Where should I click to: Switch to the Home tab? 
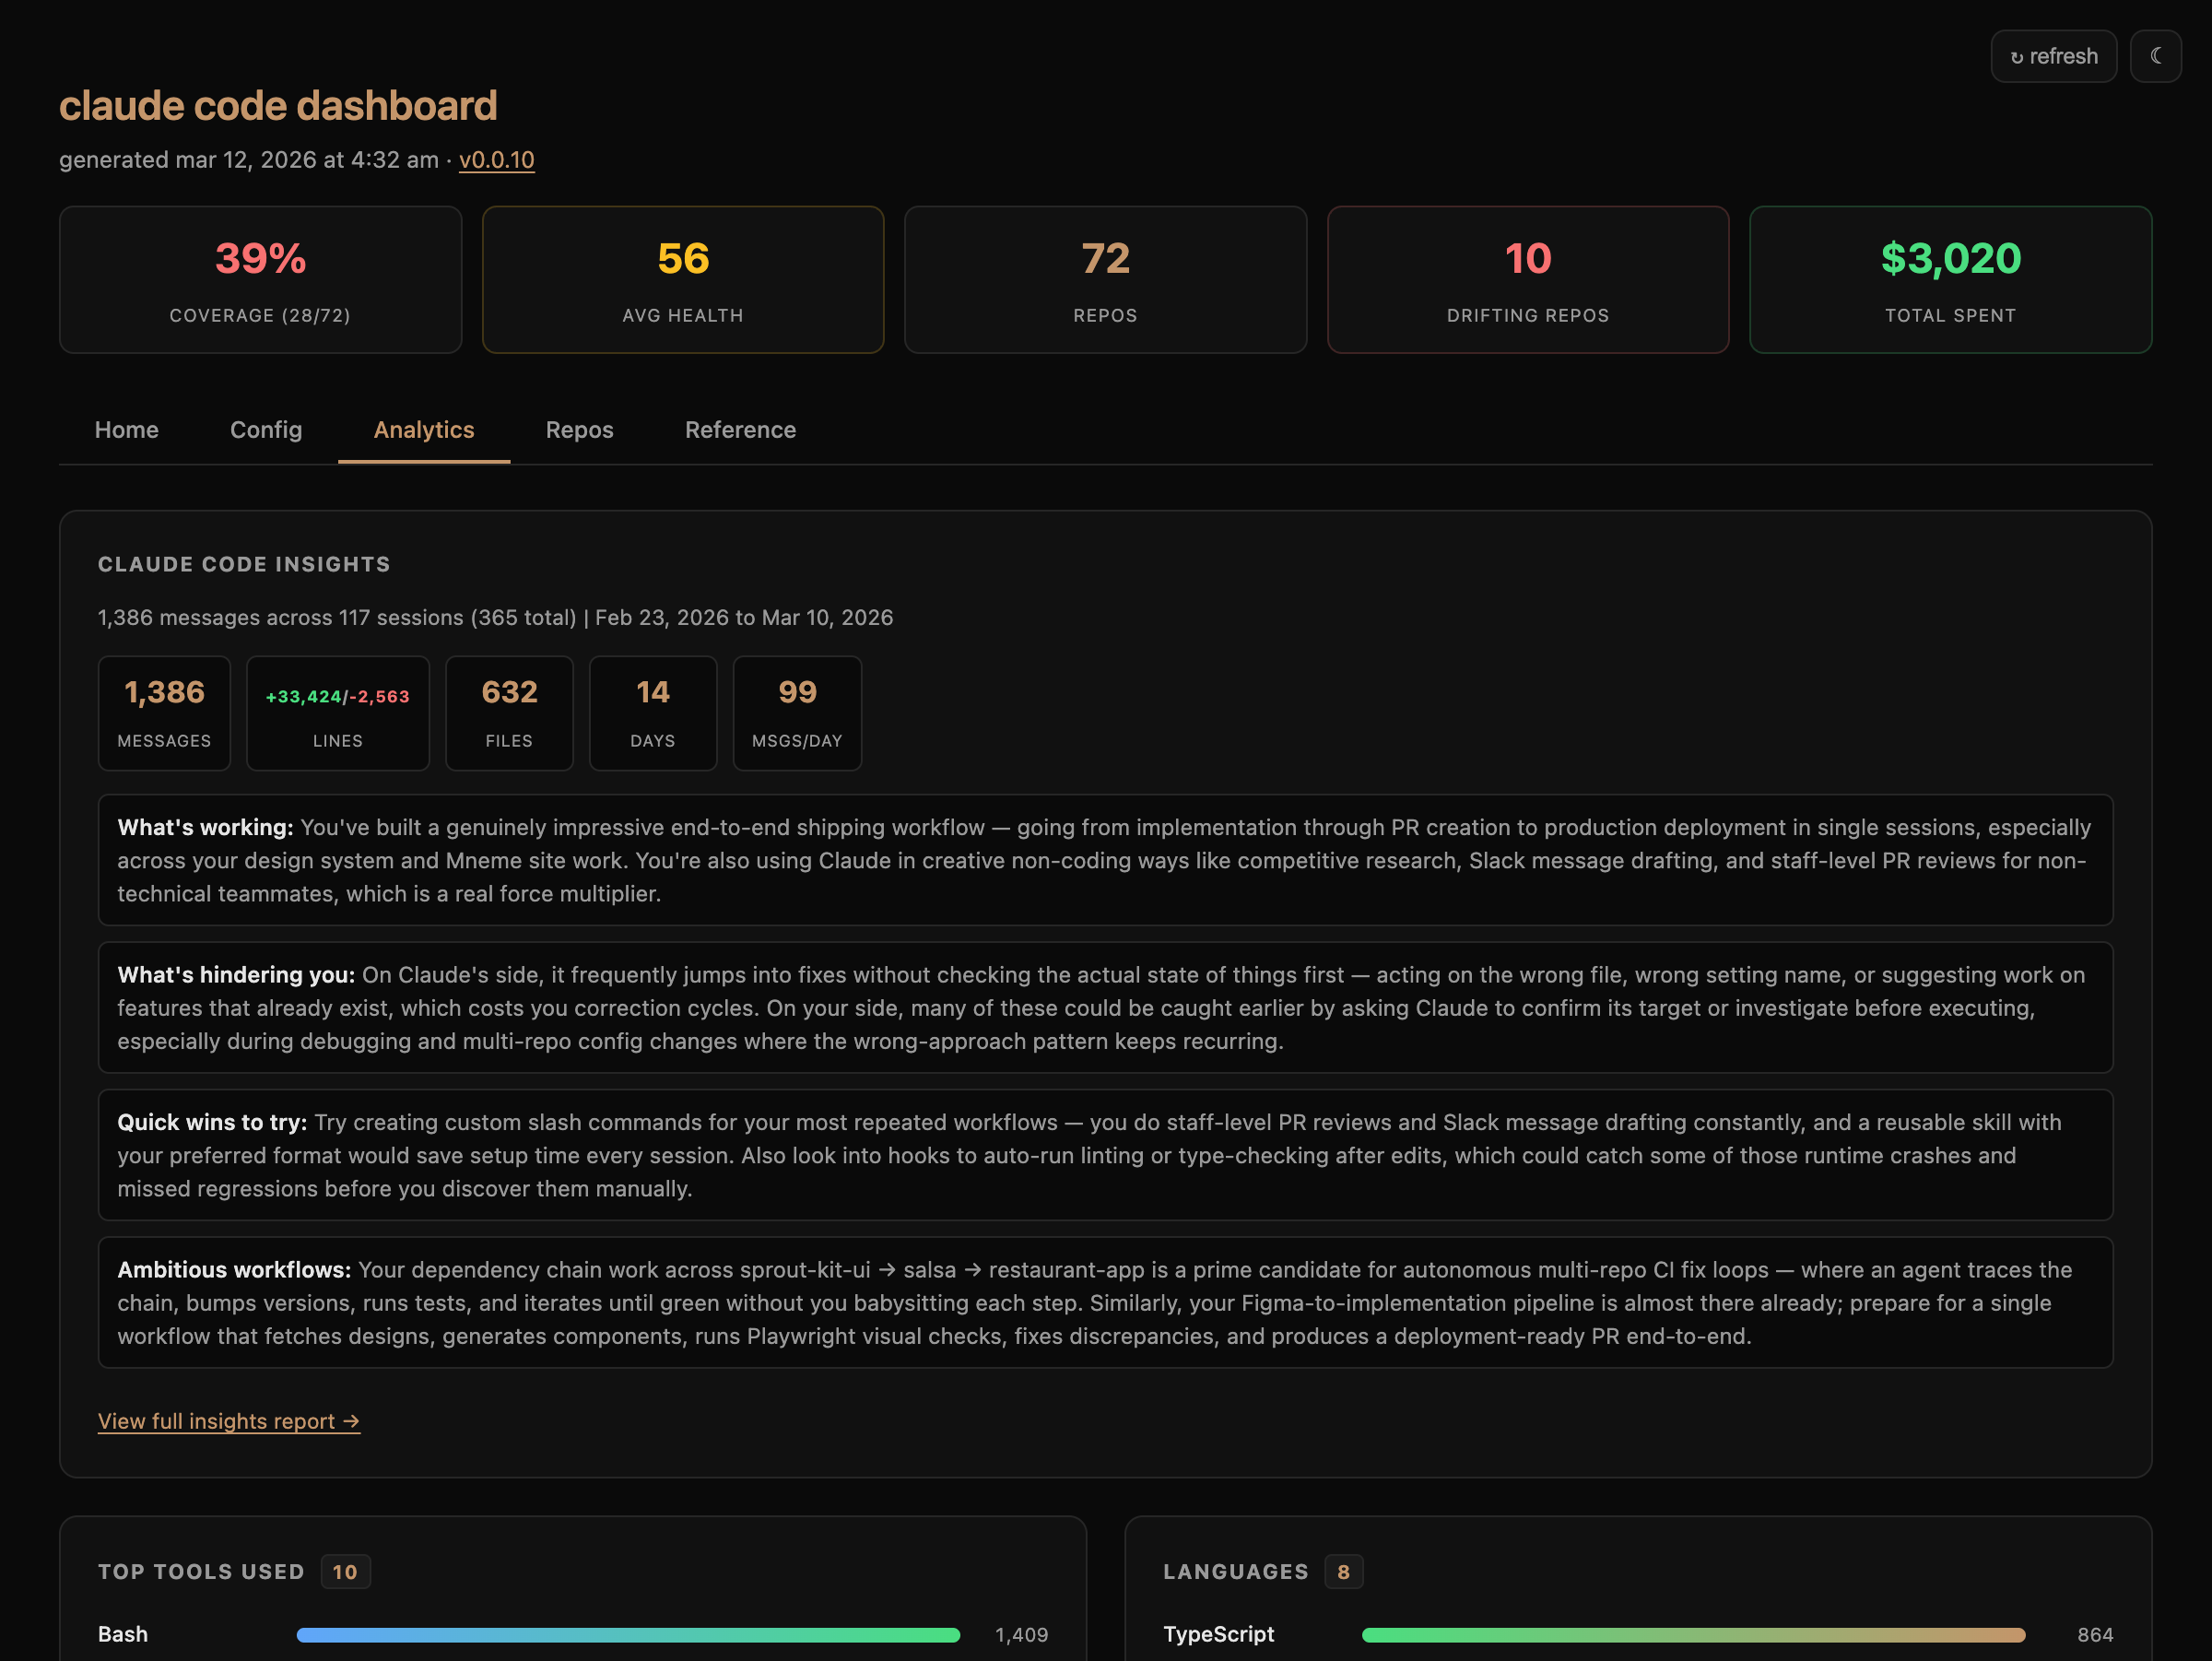coord(126,430)
